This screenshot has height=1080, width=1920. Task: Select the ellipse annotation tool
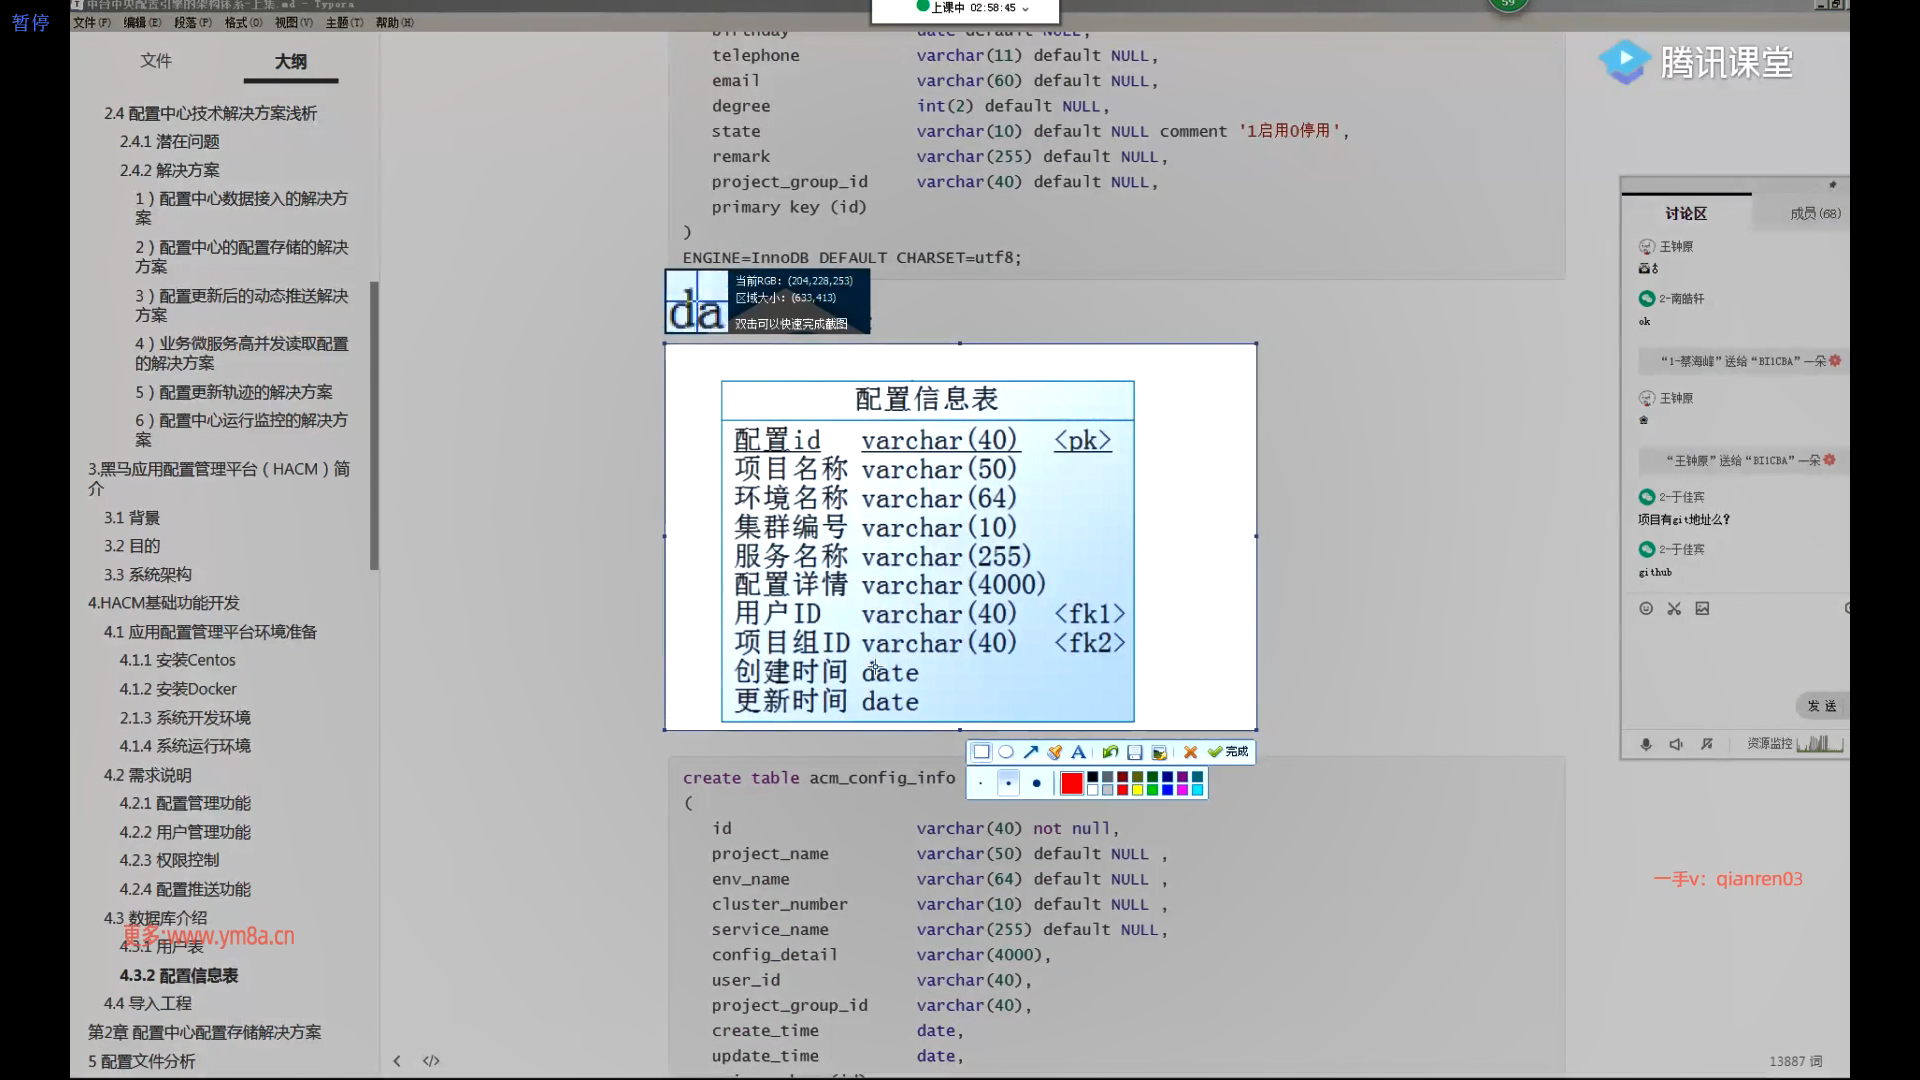[1006, 752]
